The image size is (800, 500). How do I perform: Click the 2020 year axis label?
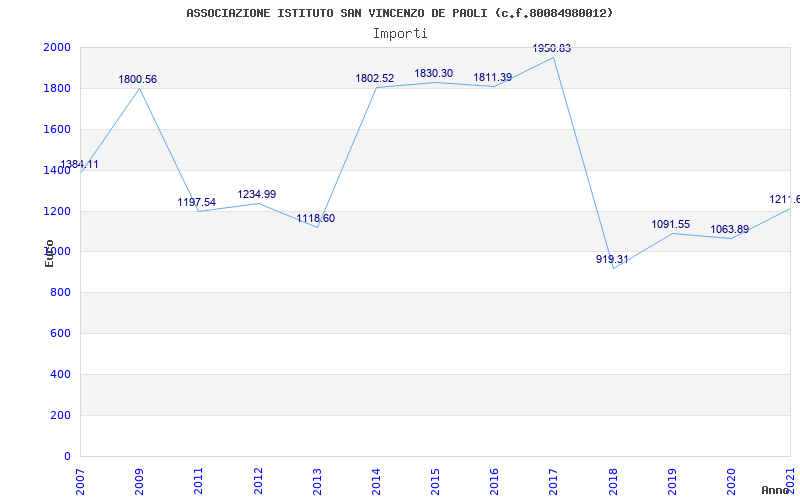(731, 481)
